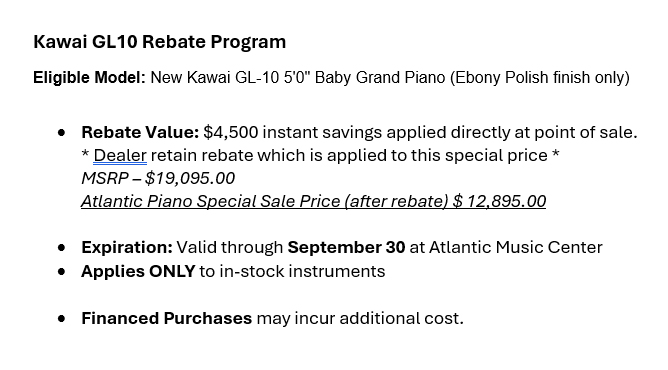668x370 pixels.
Task: Click the bold September 30 date
Action: pyautogui.click(x=346, y=247)
